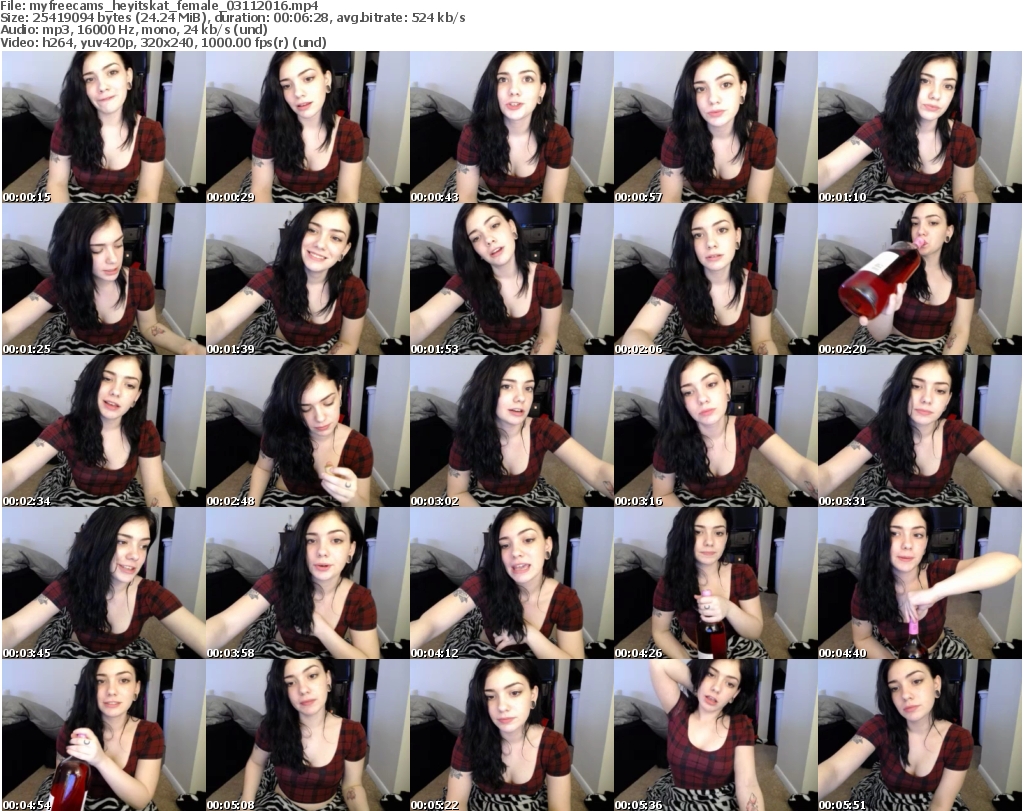Open thumbnail at 00:04:40
This screenshot has height=811, width=1024.
point(920,583)
